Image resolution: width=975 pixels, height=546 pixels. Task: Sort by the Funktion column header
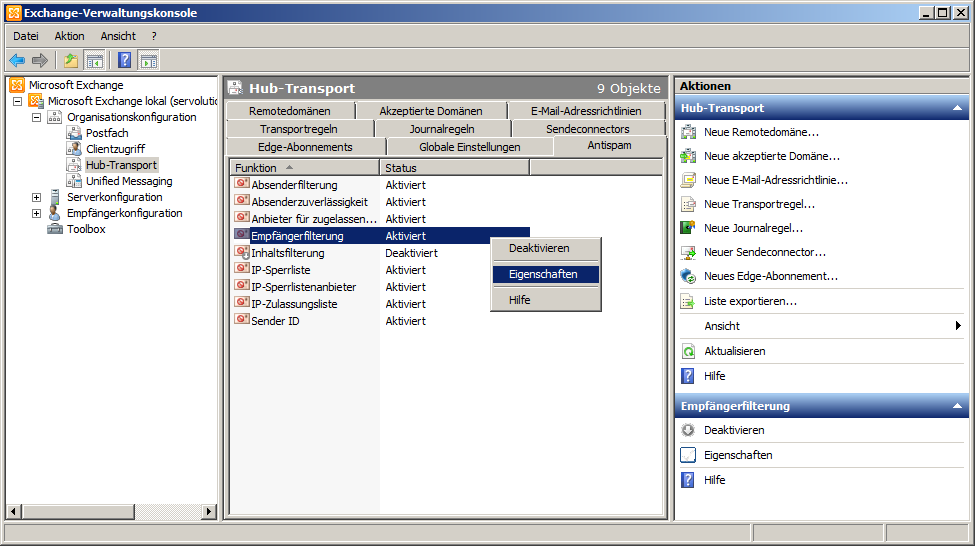tap(305, 168)
